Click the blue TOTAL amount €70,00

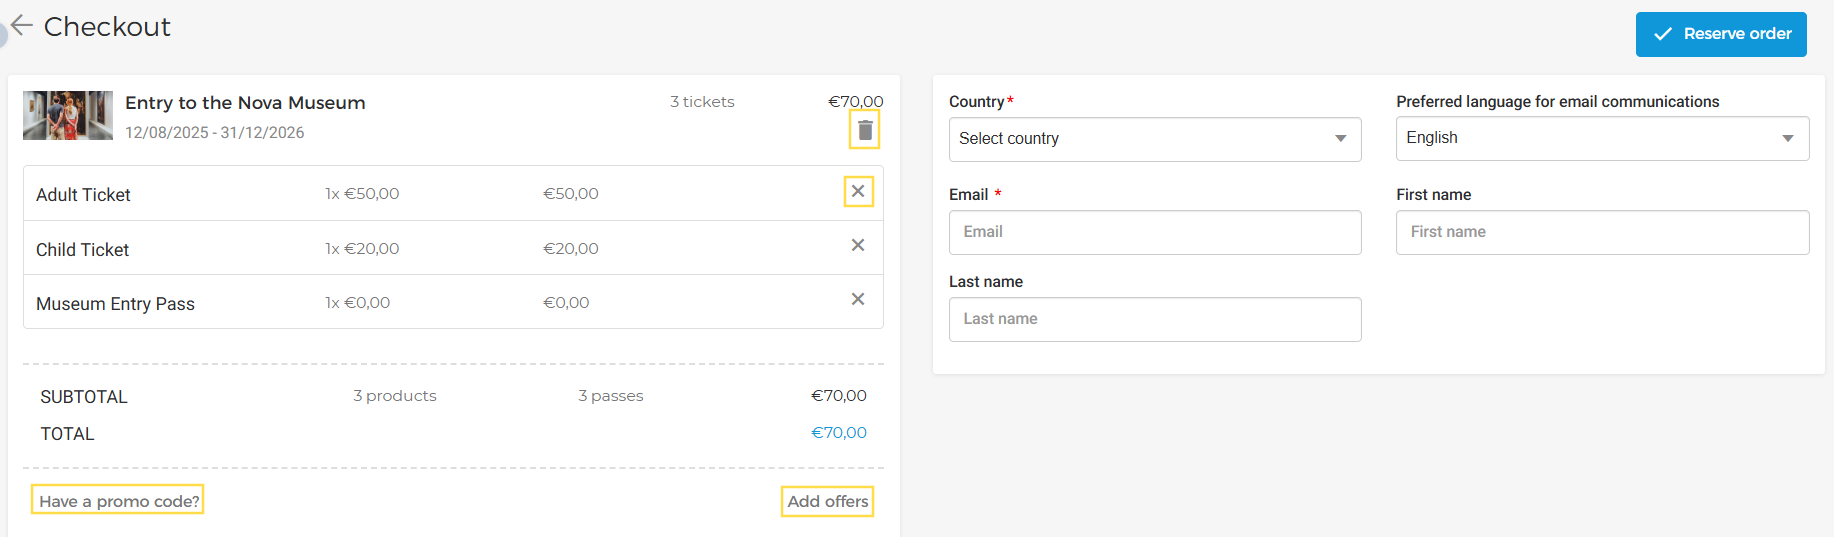pyautogui.click(x=838, y=433)
